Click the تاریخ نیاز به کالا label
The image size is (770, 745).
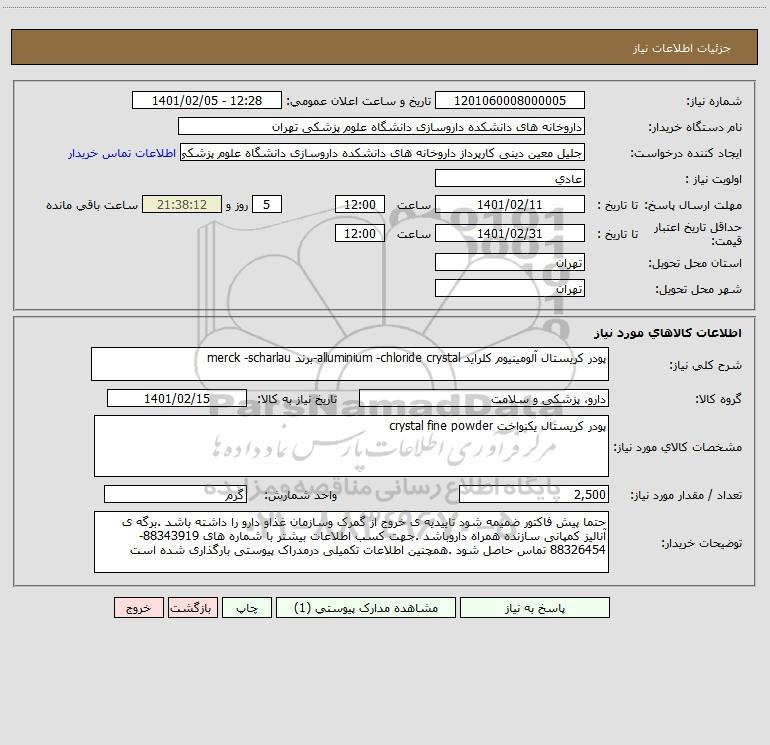(298, 399)
